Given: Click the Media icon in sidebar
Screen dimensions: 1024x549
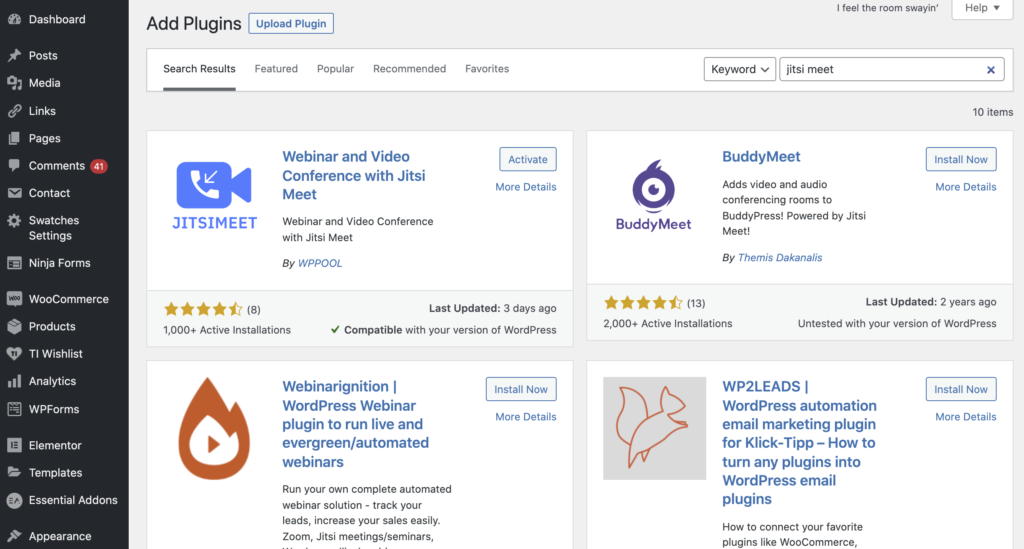Looking at the screenshot, I should pos(14,83).
